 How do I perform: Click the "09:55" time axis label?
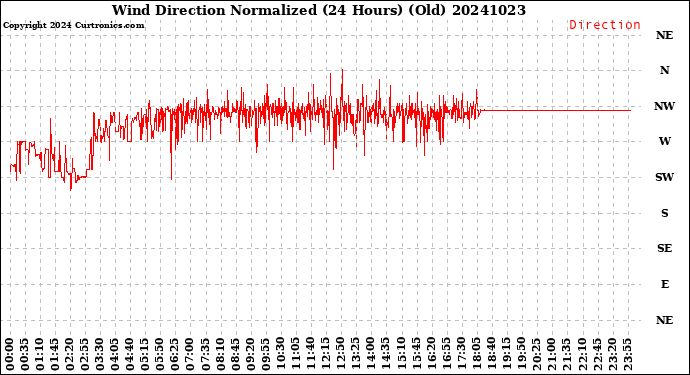[x=266, y=355]
